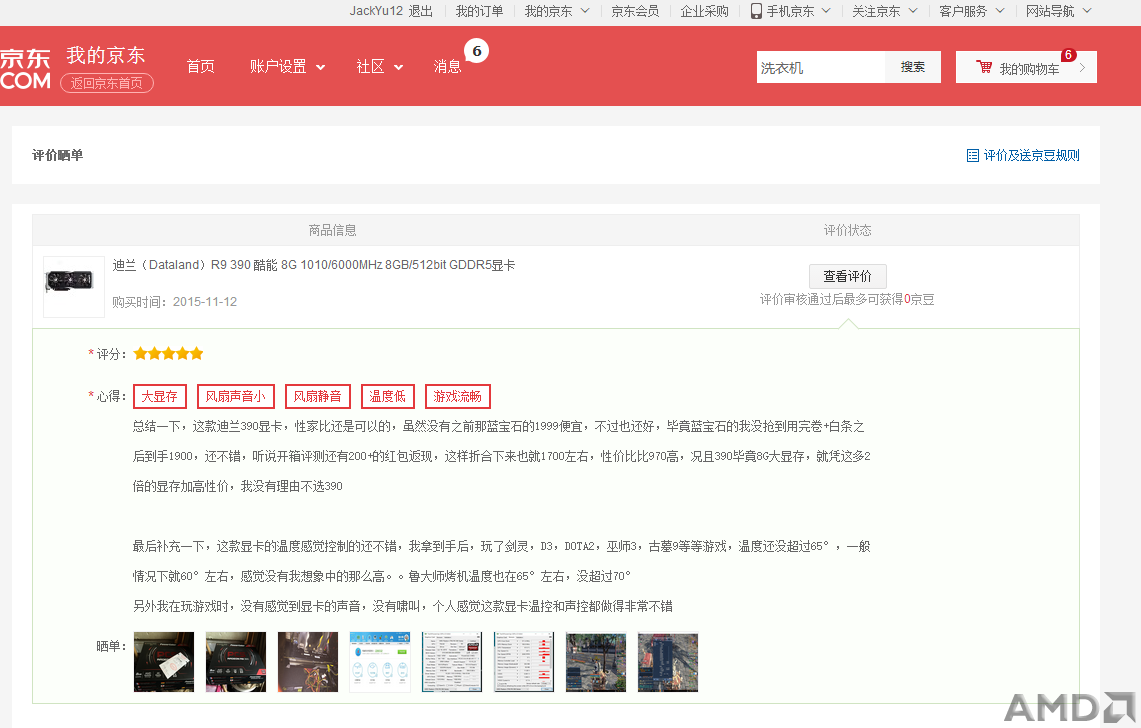Open eighth thumbnail game screenshot
Screen dimensions: 1141x728
coord(668,662)
